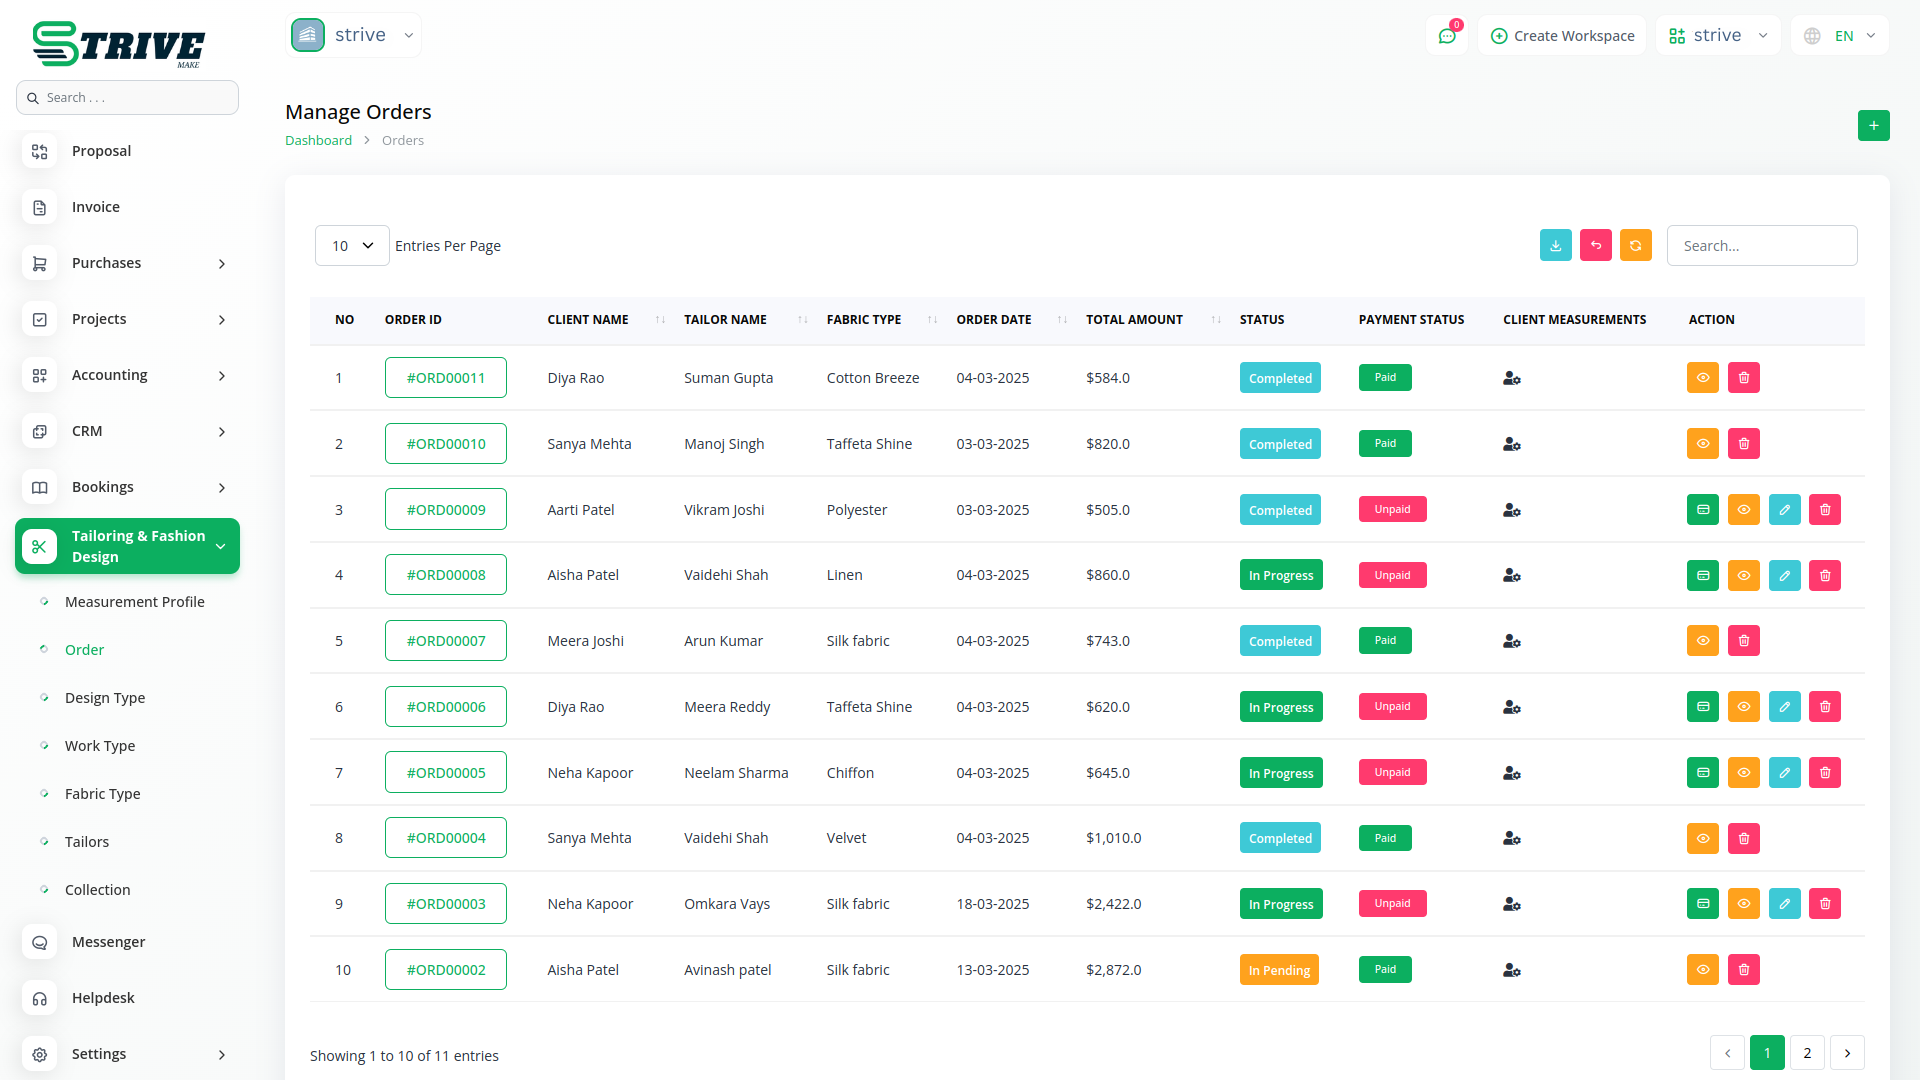Open payment icon for order #ORD00008
This screenshot has width=1920, height=1080.
[1702, 575]
